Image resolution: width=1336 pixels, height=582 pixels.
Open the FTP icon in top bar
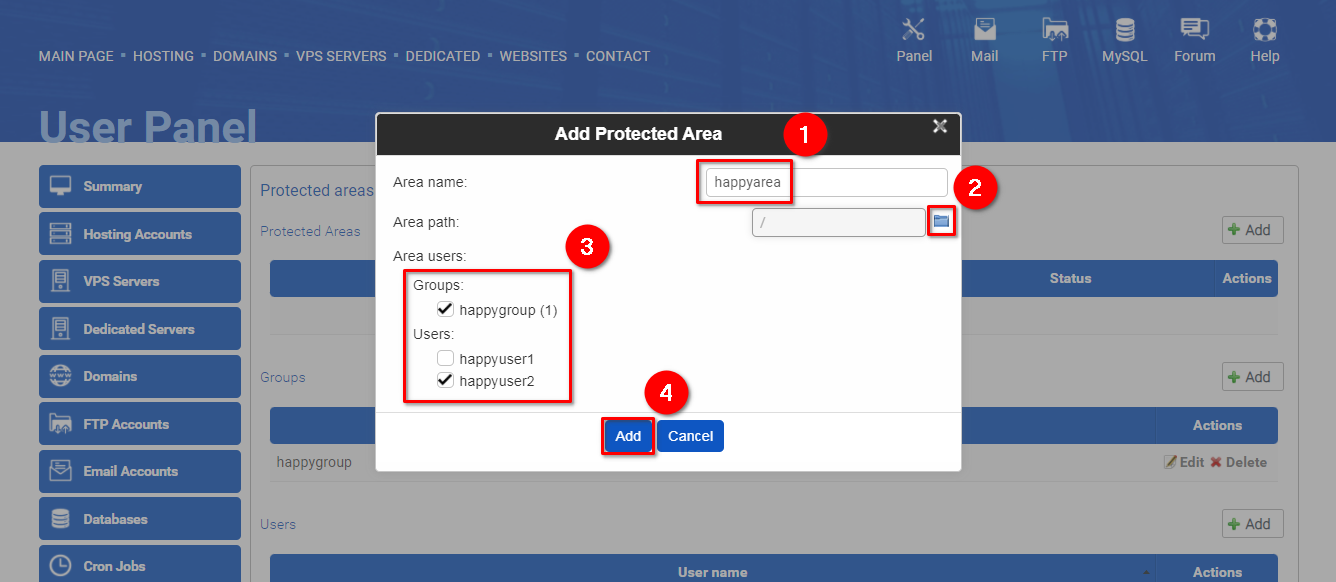(x=1054, y=29)
